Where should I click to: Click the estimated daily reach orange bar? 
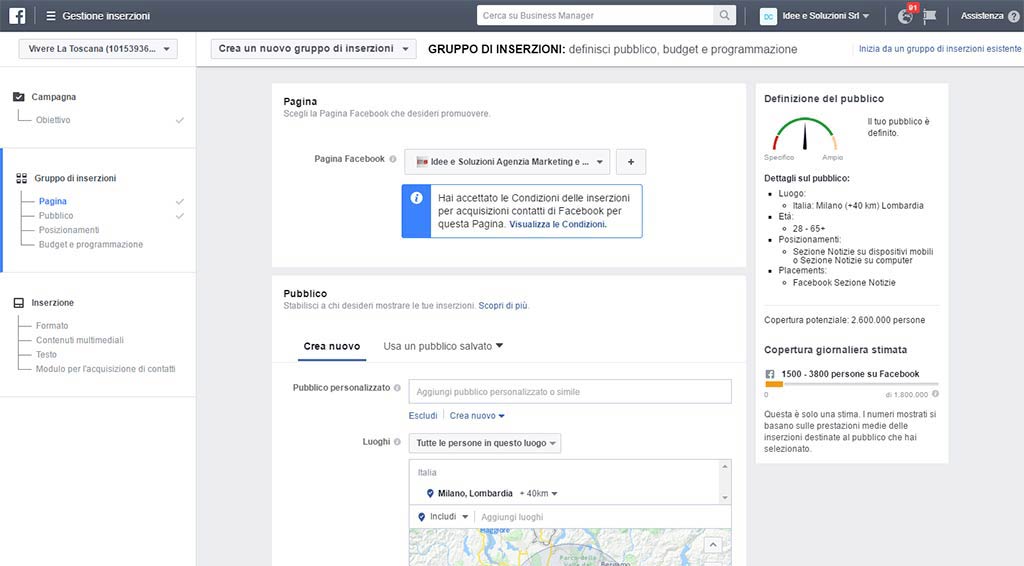(774, 385)
